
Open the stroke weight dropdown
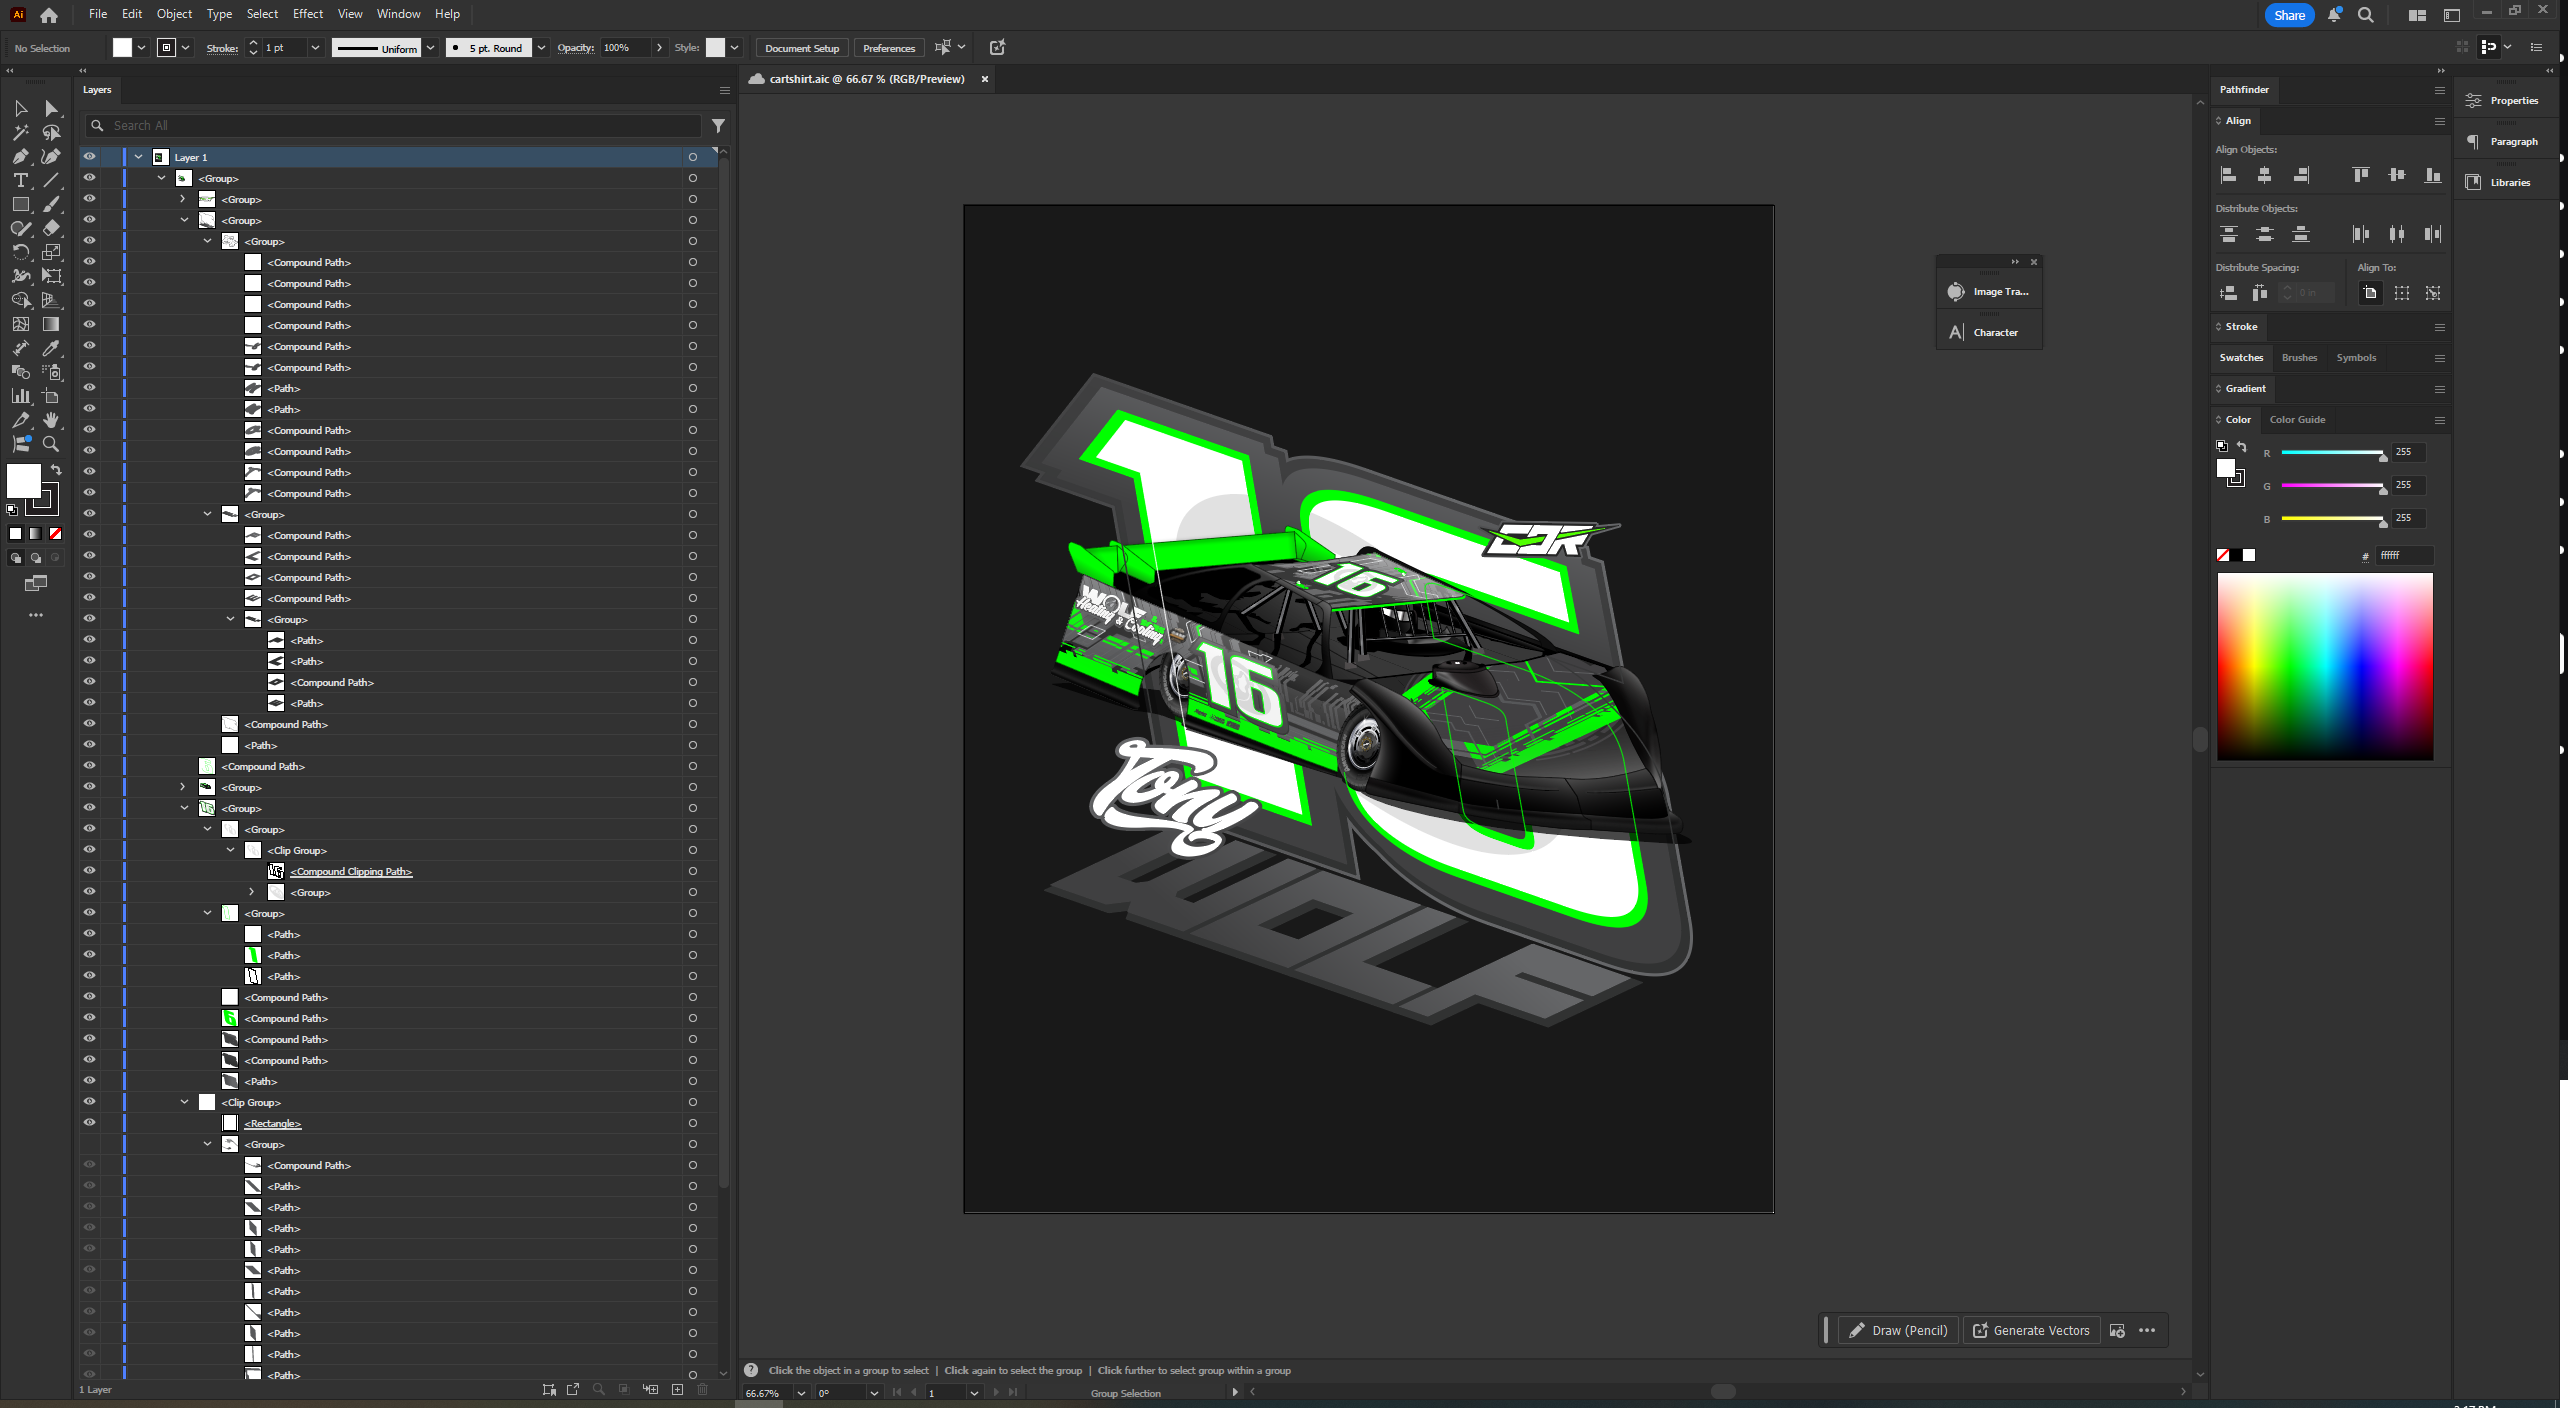pos(316,47)
